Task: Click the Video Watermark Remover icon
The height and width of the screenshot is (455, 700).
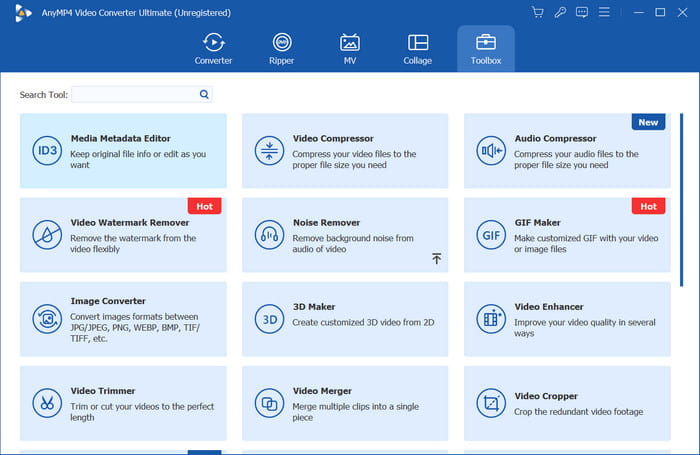Action: click(x=47, y=235)
